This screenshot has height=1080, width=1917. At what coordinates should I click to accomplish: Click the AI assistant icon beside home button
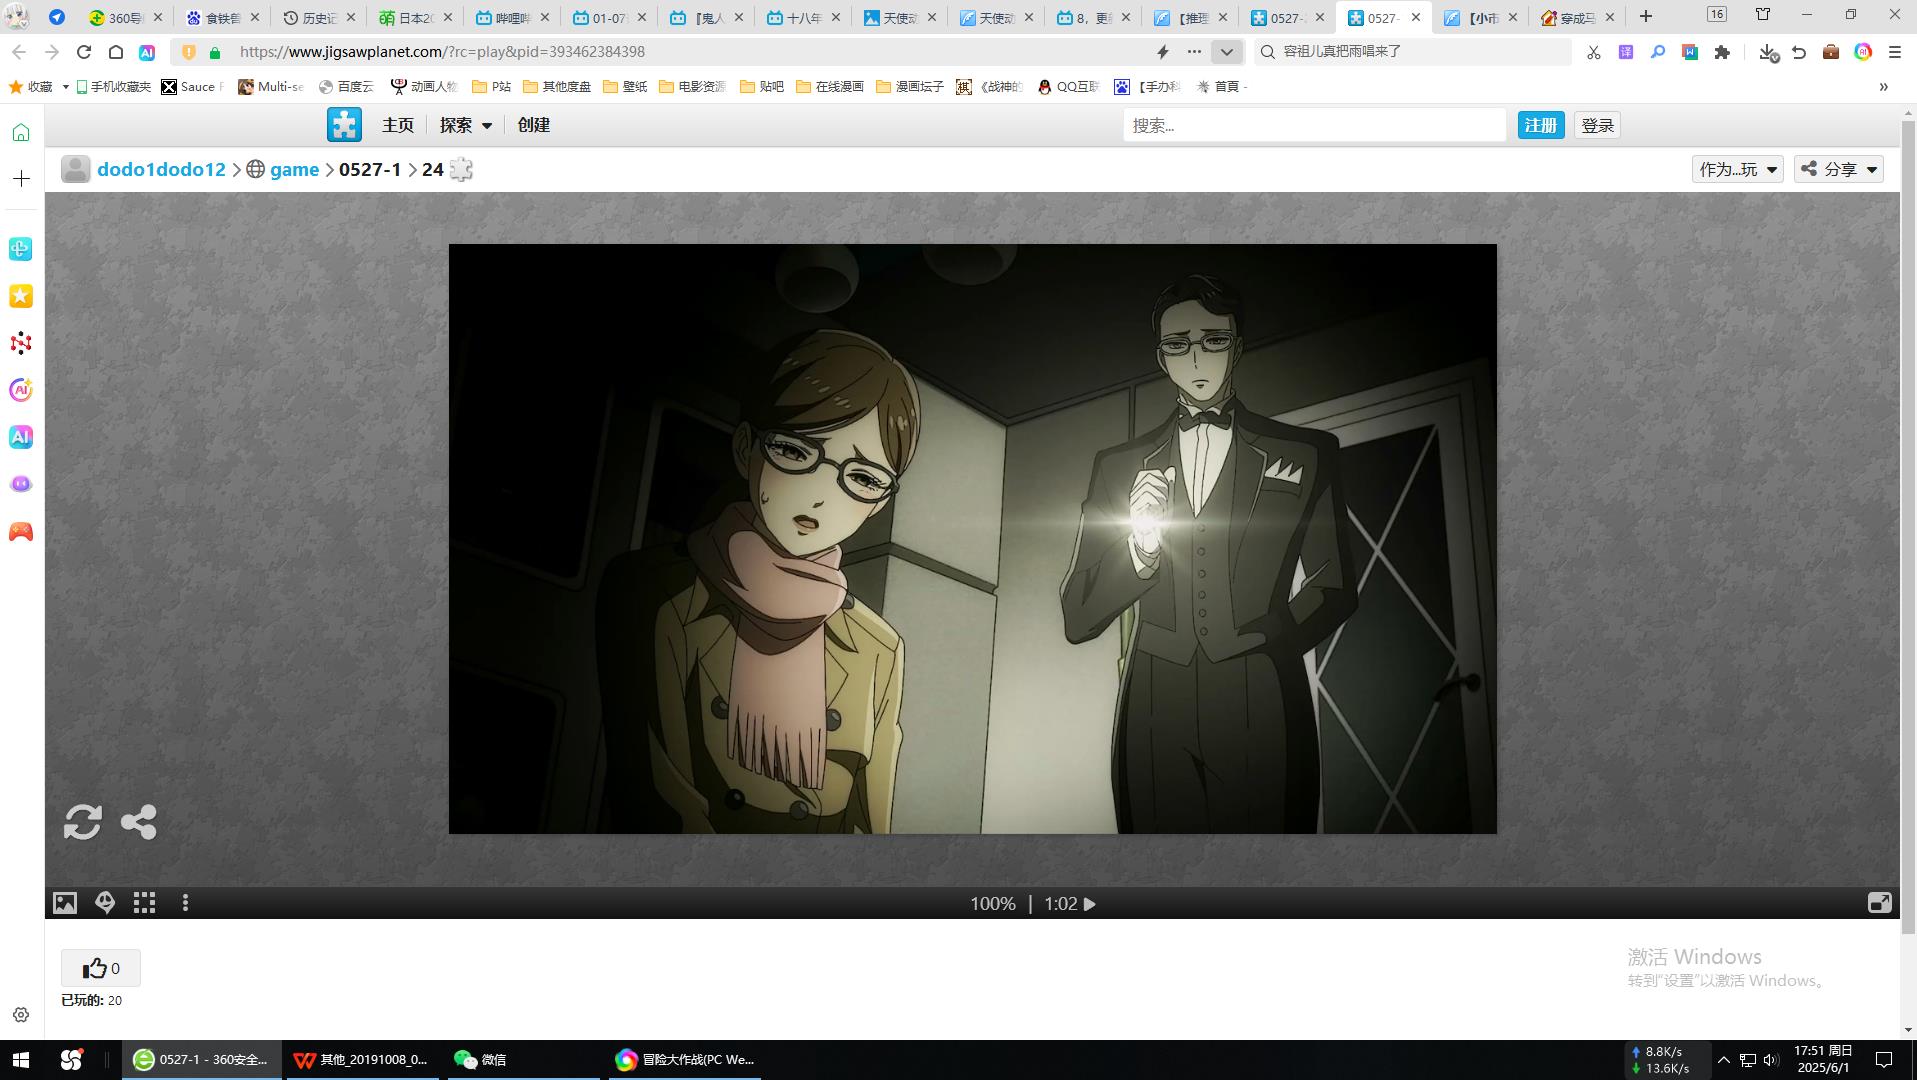147,52
